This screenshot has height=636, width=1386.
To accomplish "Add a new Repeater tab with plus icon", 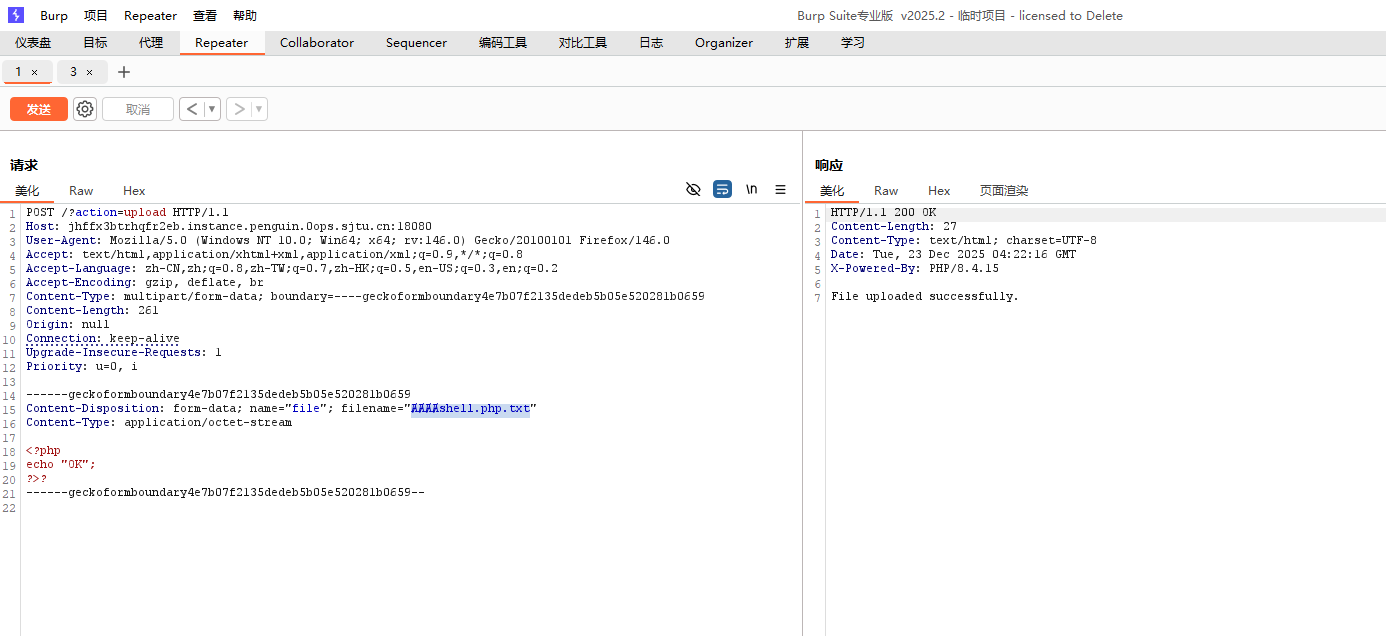I will [124, 72].
